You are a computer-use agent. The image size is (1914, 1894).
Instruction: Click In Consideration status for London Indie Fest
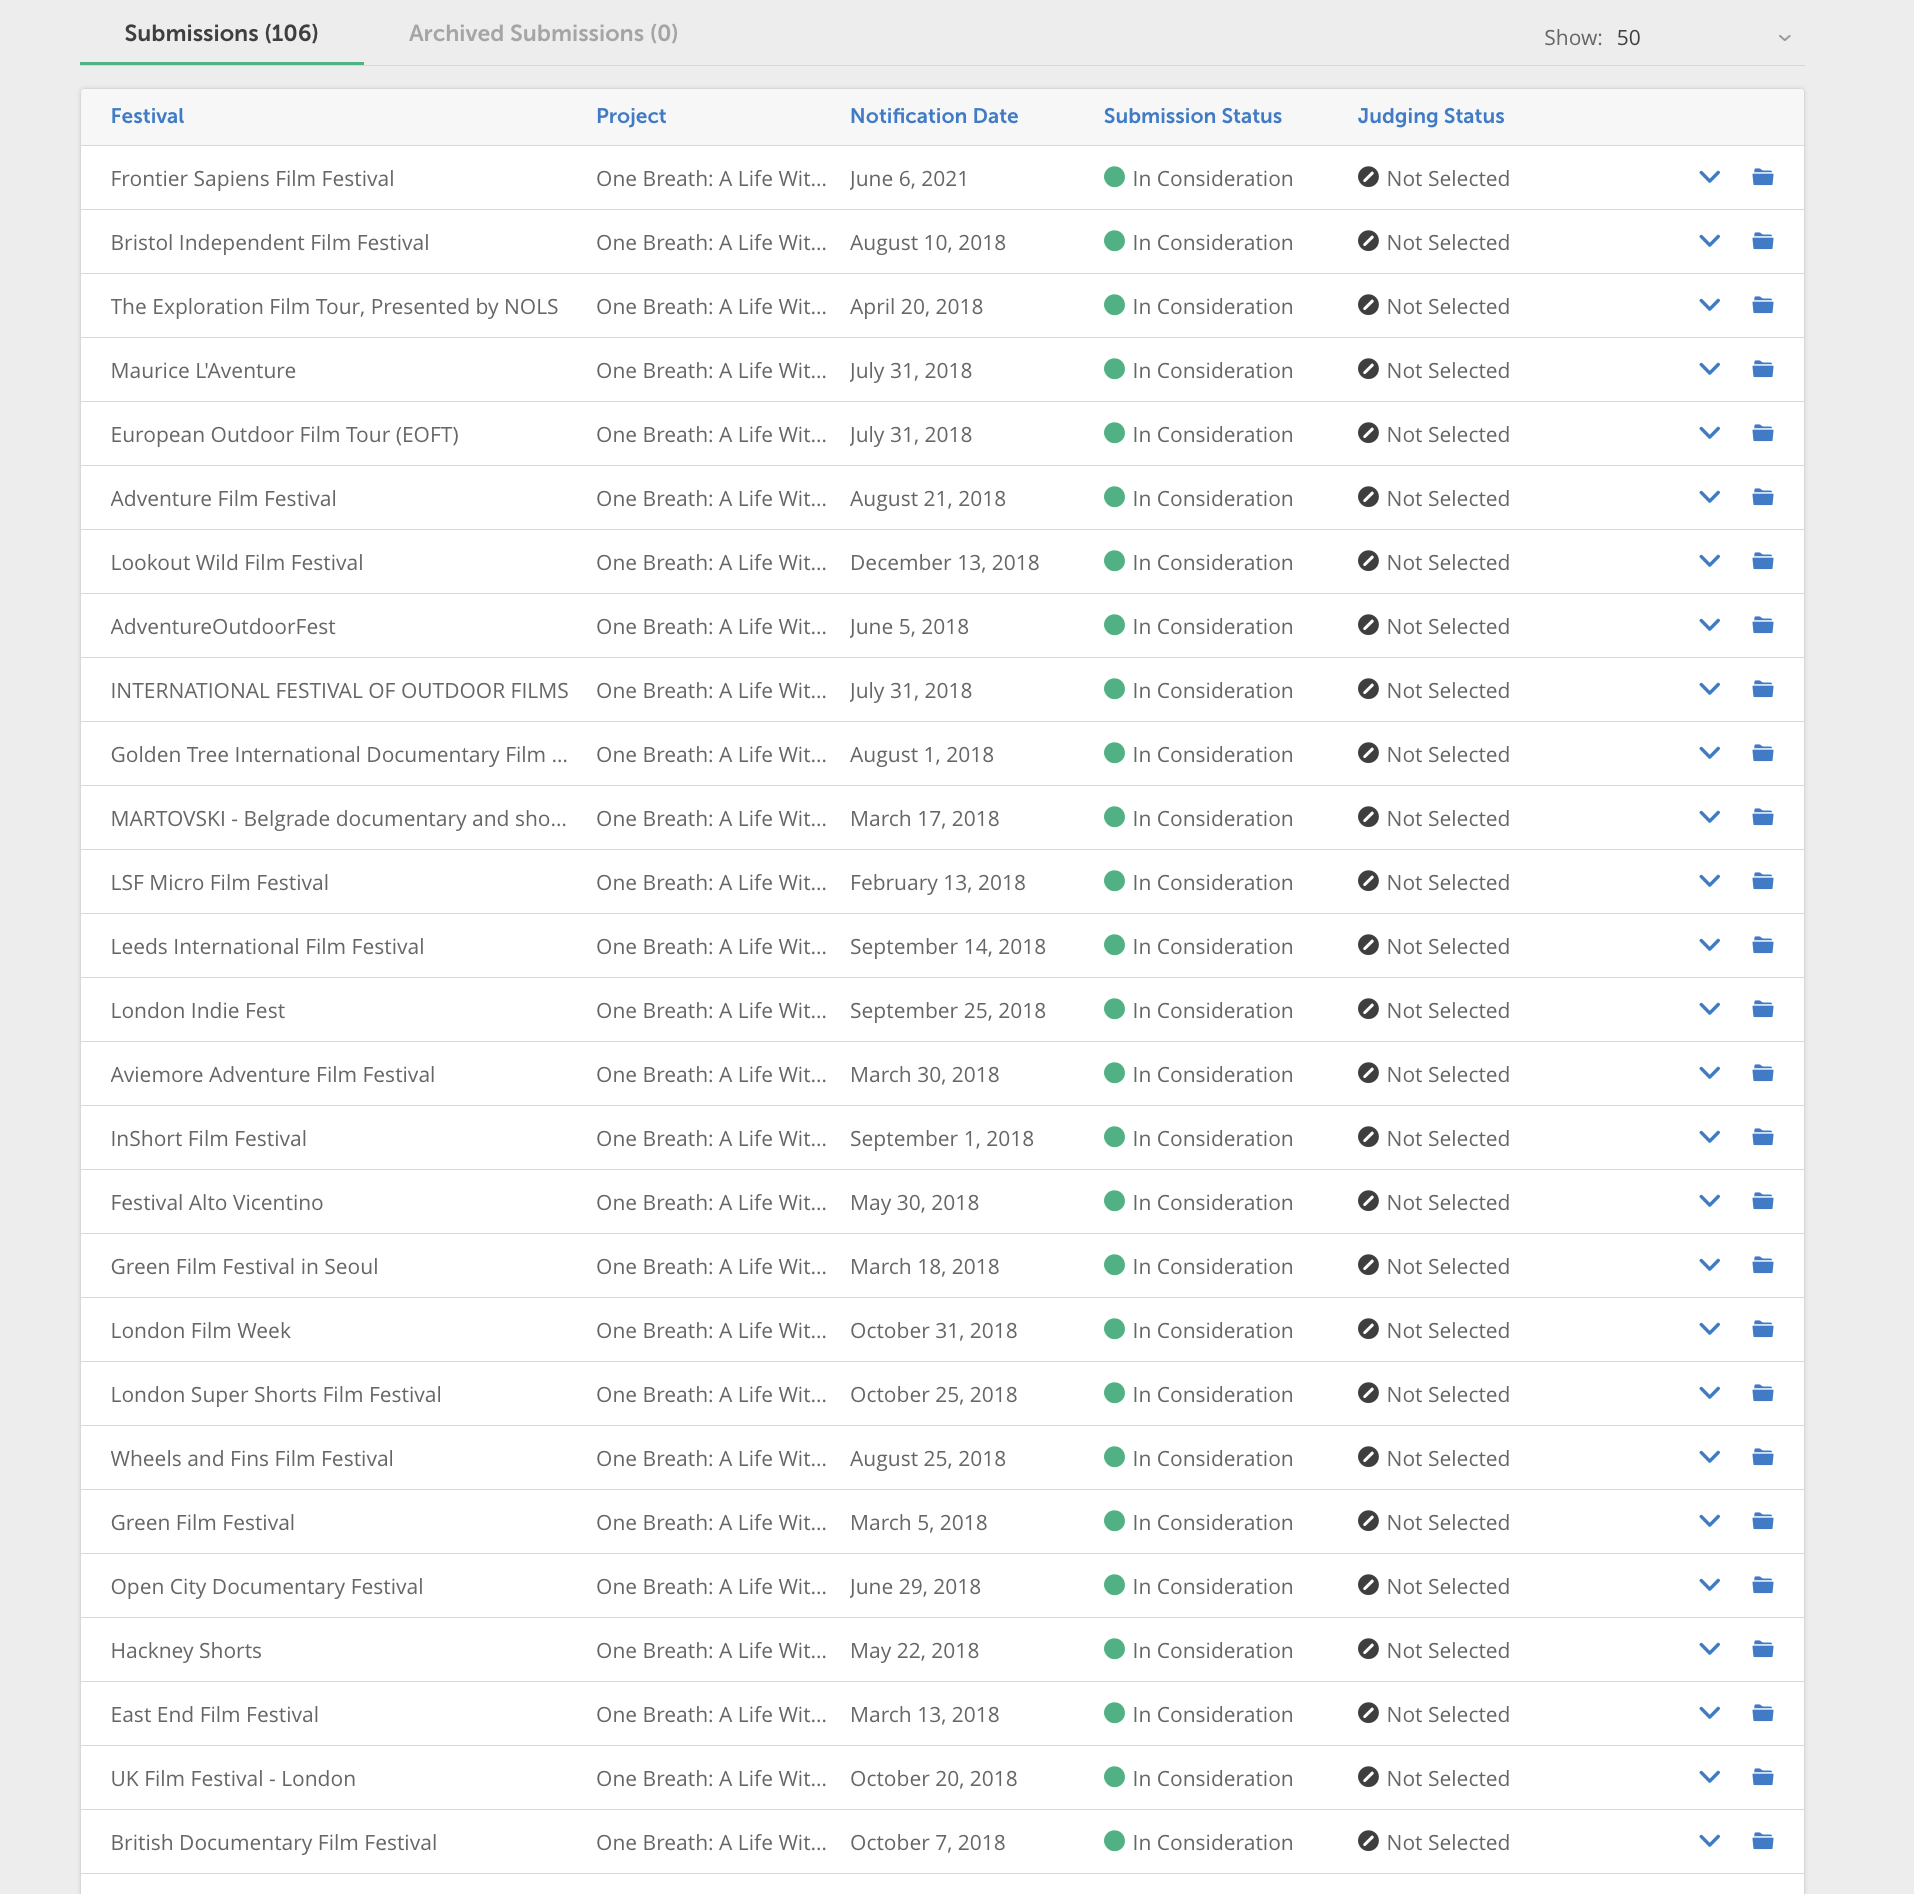pos(1198,1010)
